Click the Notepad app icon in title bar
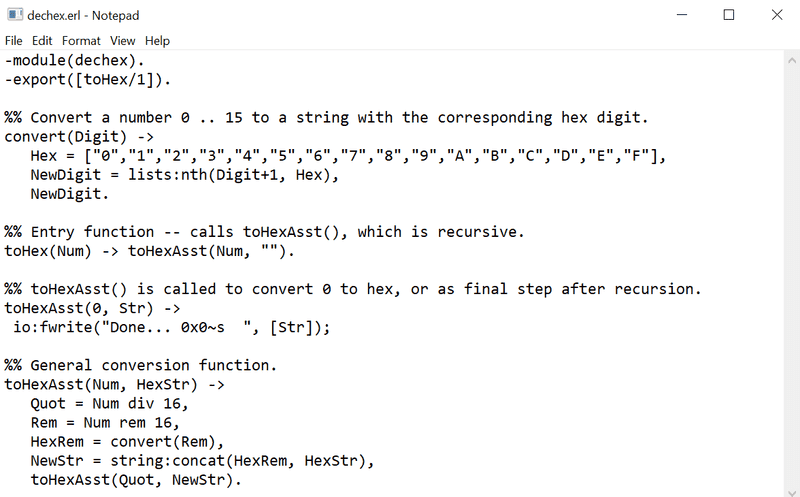800x497 pixels. tap(17, 15)
